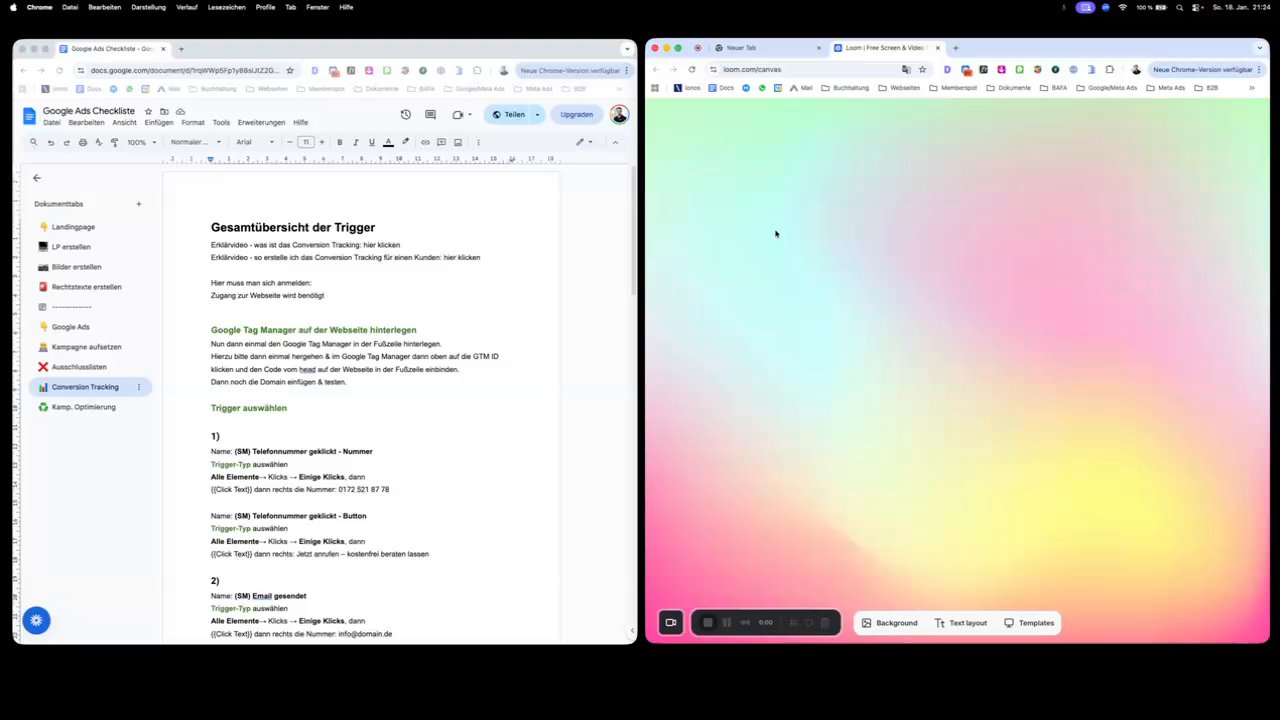The image size is (1280, 720).
Task: Click the Loom camera icon
Action: coord(671,623)
